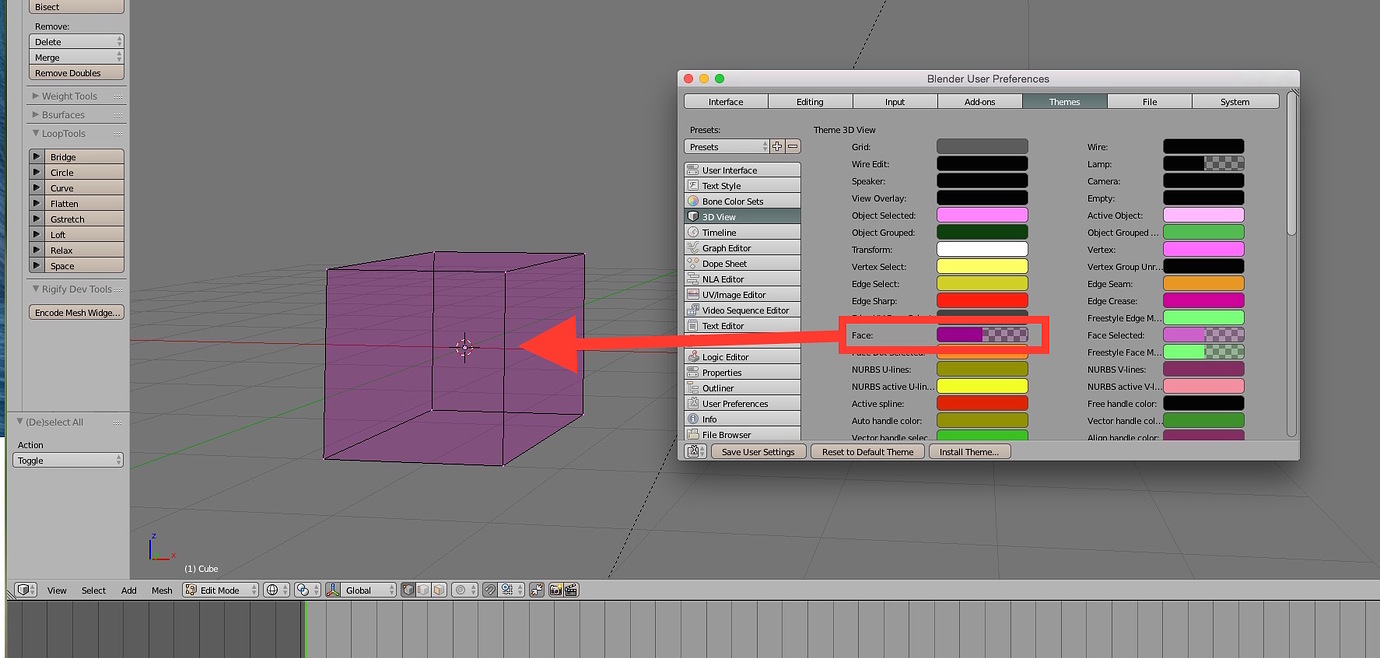Select Dope Sheet theme section
The height and width of the screenshot is (658, 1380).
pyautogui.click(x=743, y=264)
